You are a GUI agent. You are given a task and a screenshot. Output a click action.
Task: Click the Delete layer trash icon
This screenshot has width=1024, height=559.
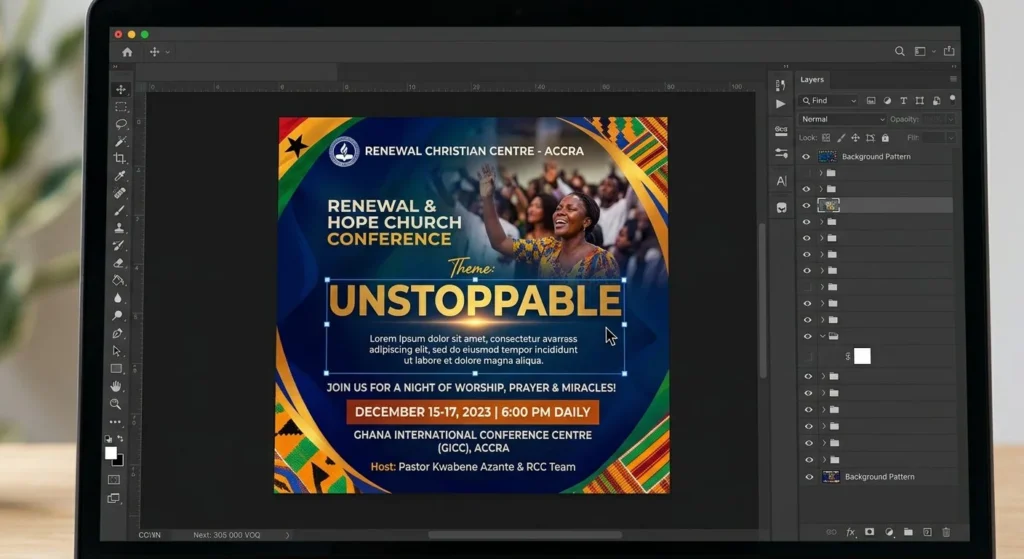tap(946, 532)
